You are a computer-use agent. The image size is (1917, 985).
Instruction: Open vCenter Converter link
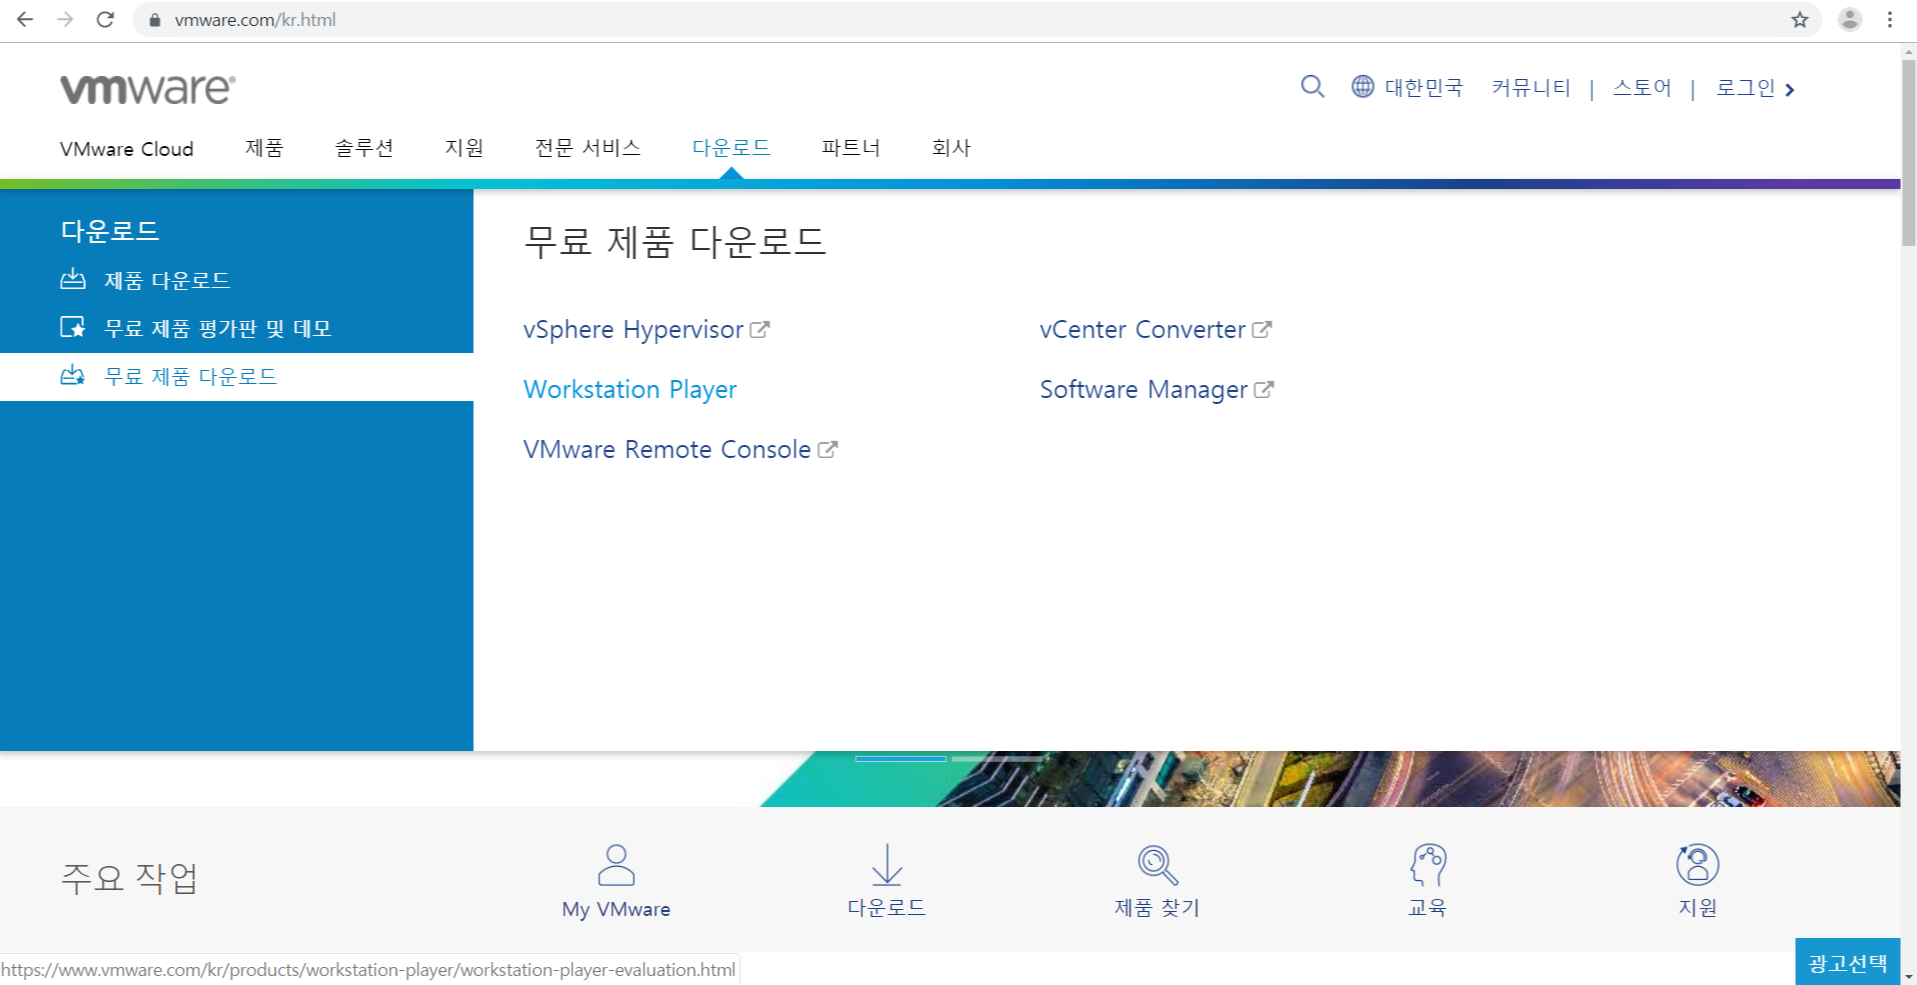coord(1143,329)
